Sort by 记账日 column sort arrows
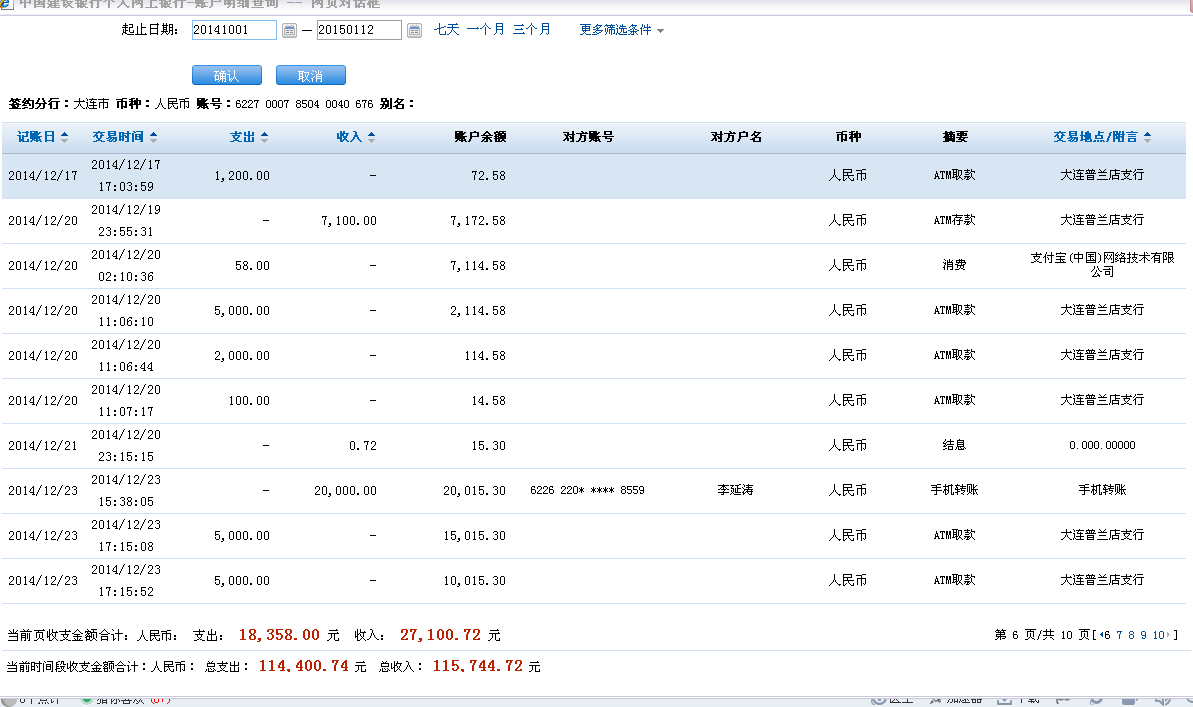The image size is (1193, 707). coord(65,137)
